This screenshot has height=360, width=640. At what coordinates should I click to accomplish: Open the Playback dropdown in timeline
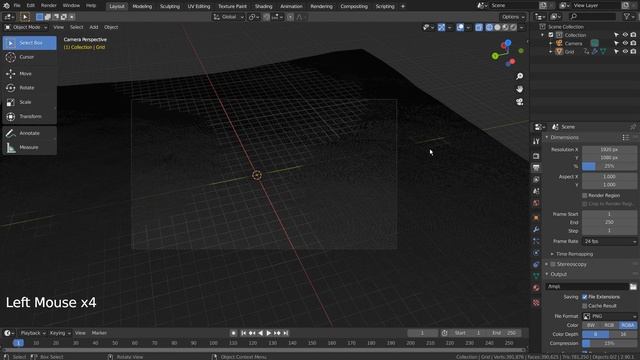click(33, 333)
